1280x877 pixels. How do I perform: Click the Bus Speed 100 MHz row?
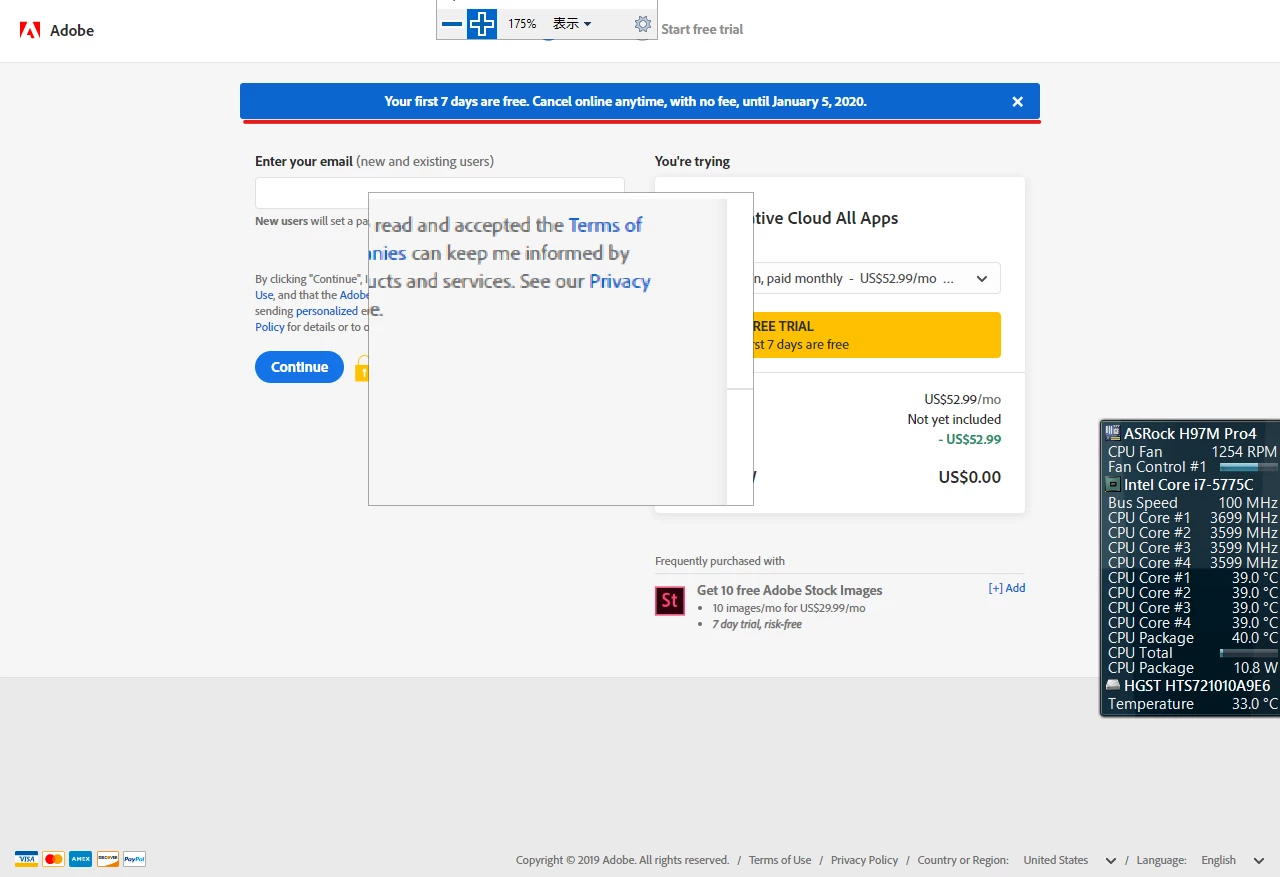coord(1192,503)
